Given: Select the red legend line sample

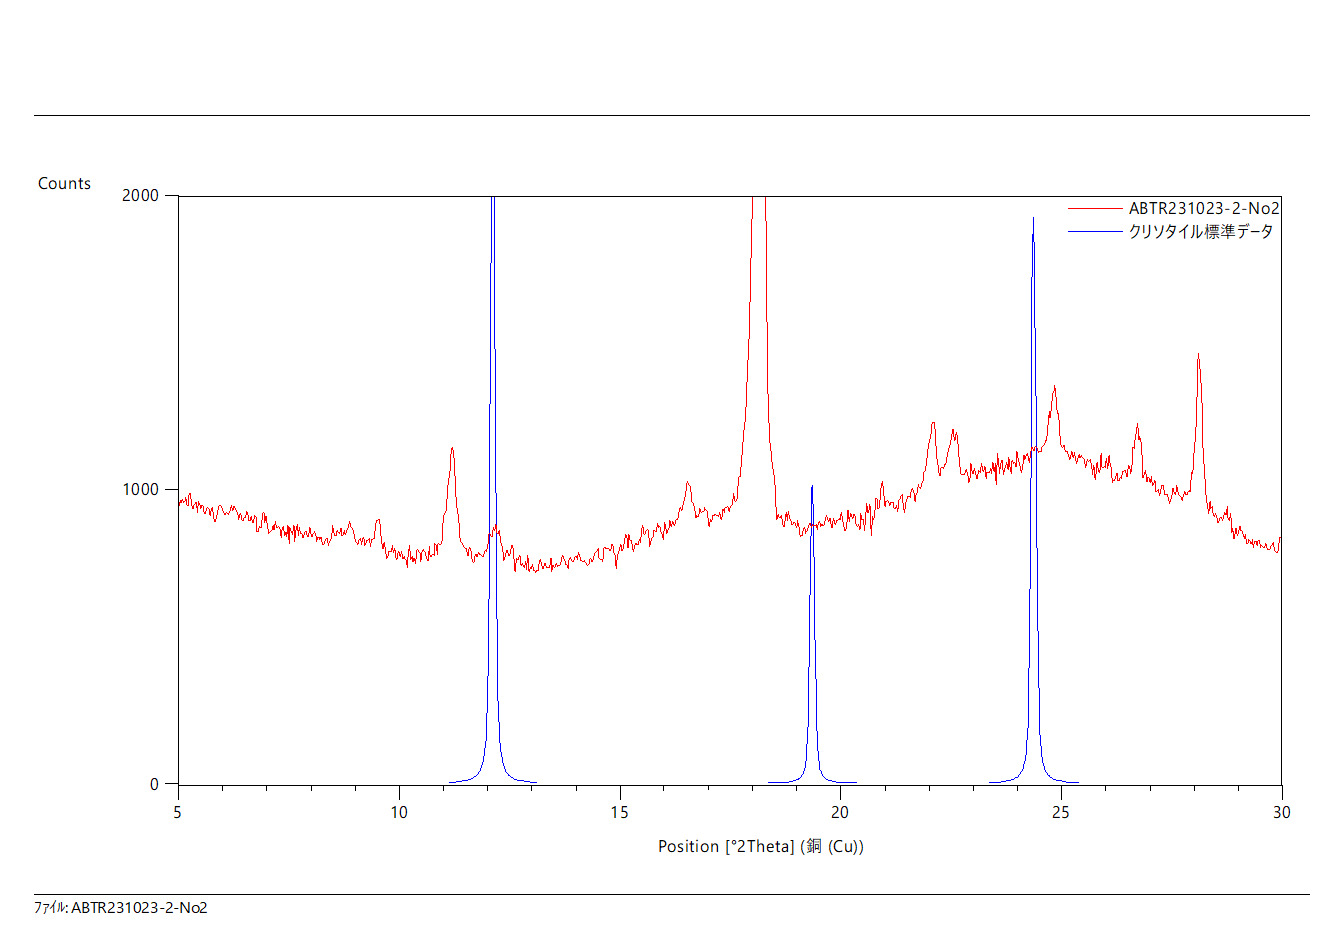Looking at the screenshot, I should point(1095,208).
